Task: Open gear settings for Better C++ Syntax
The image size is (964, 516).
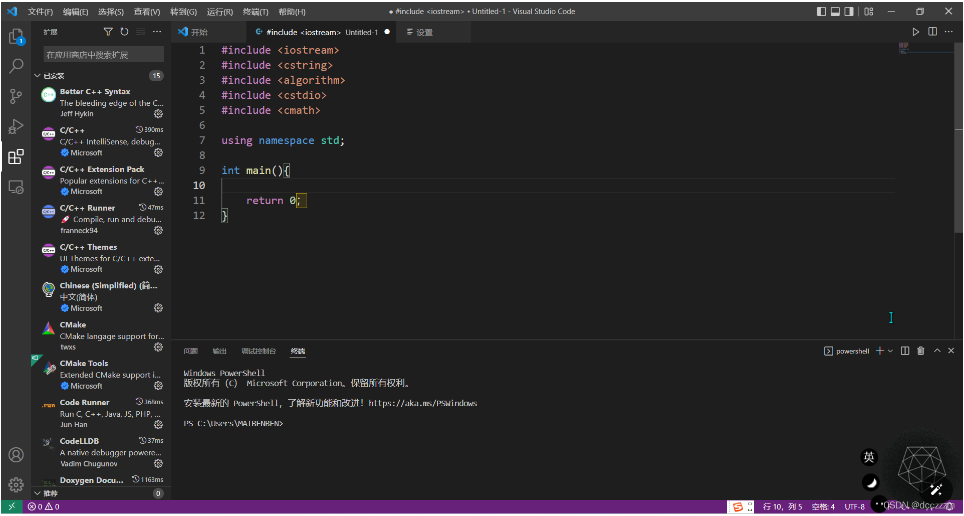Action: [x=158, y=114]
